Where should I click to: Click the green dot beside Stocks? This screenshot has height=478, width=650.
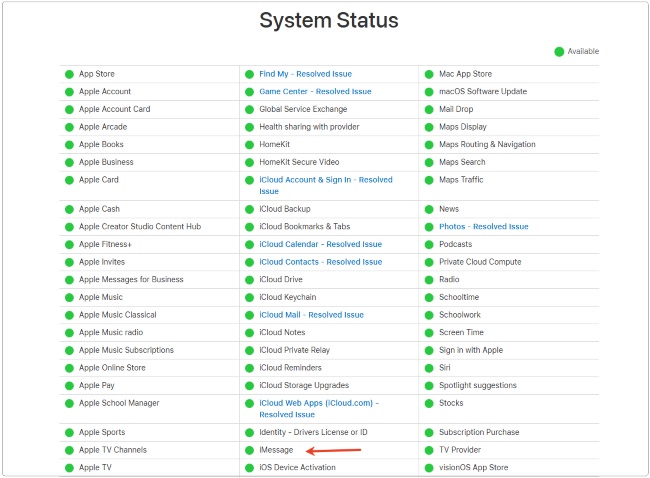point(429,403)
